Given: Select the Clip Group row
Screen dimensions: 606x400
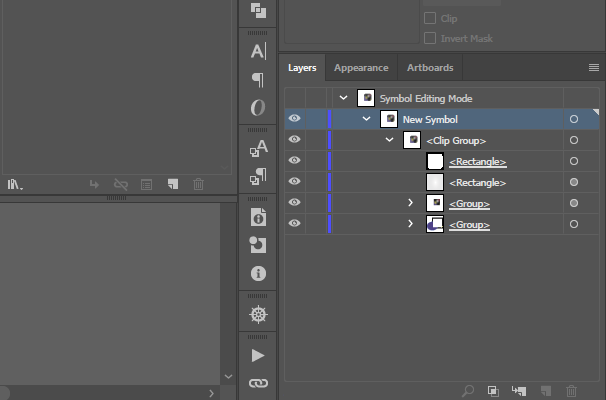Looking at the screenshot, I should [442, 140].
